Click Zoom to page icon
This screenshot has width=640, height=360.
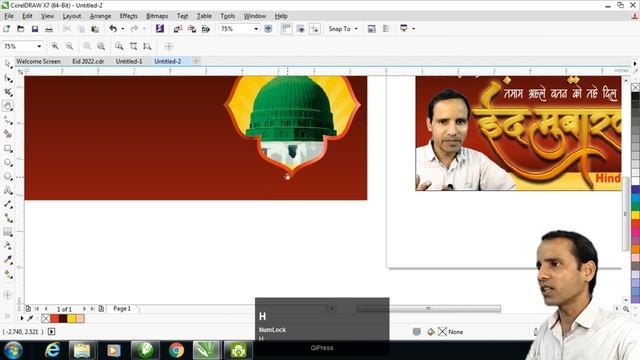coord(133,47)
